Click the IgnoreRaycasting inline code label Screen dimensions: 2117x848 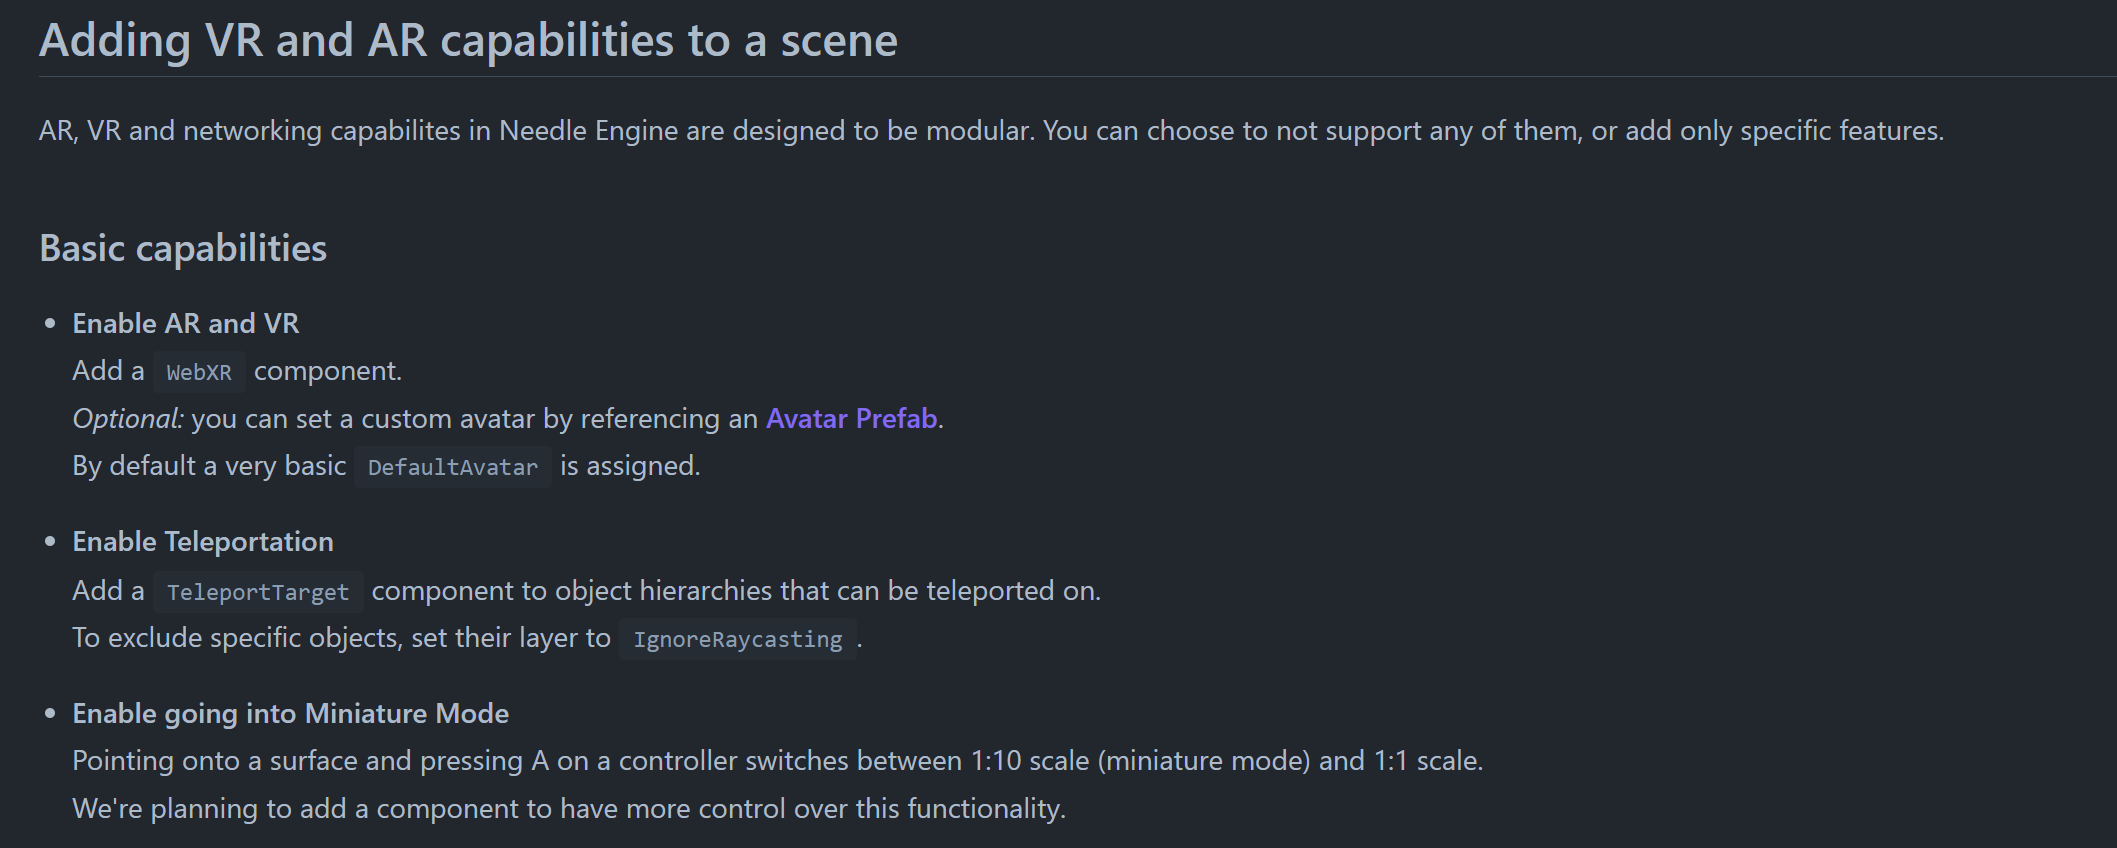click(737, 639)
